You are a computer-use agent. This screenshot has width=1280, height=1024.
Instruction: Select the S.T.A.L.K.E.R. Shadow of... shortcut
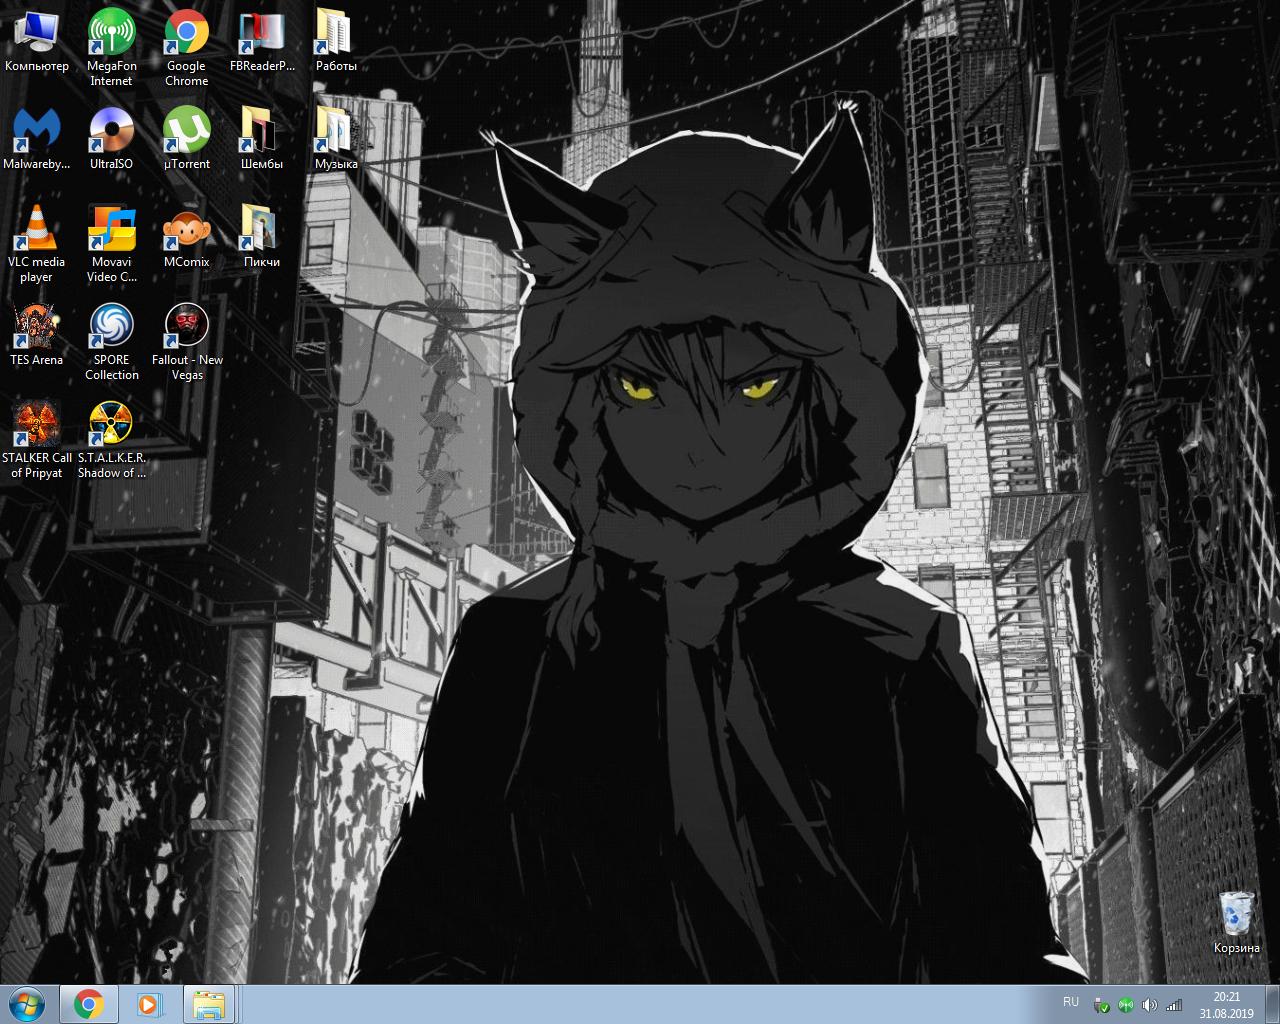[x=111, y=440]
